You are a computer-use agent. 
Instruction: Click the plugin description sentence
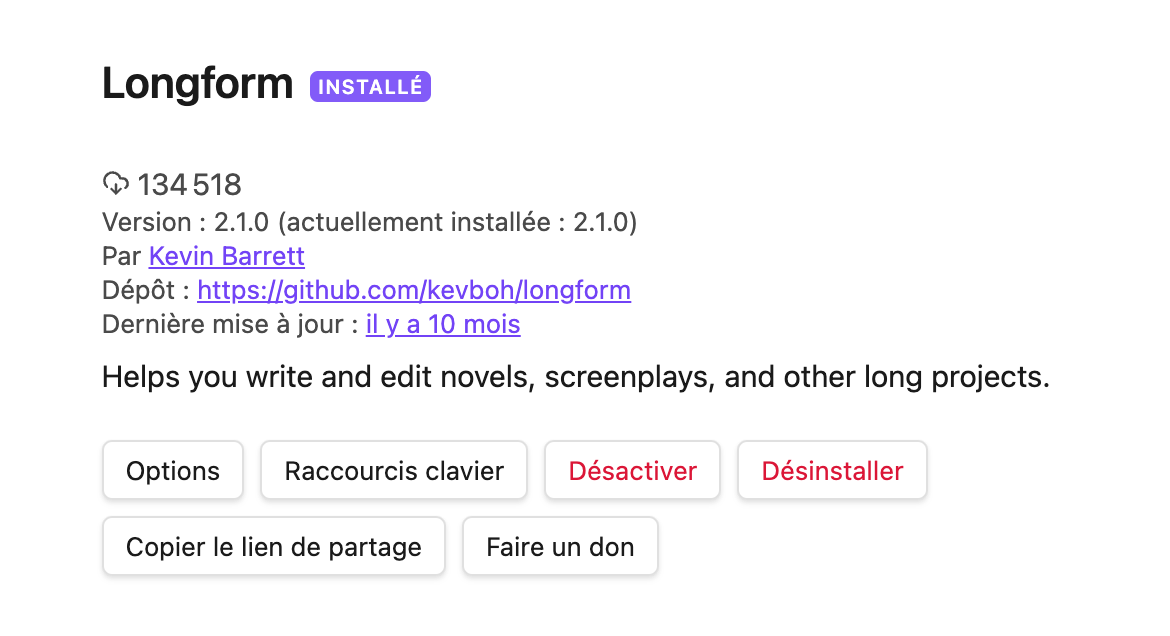(576, 378)
